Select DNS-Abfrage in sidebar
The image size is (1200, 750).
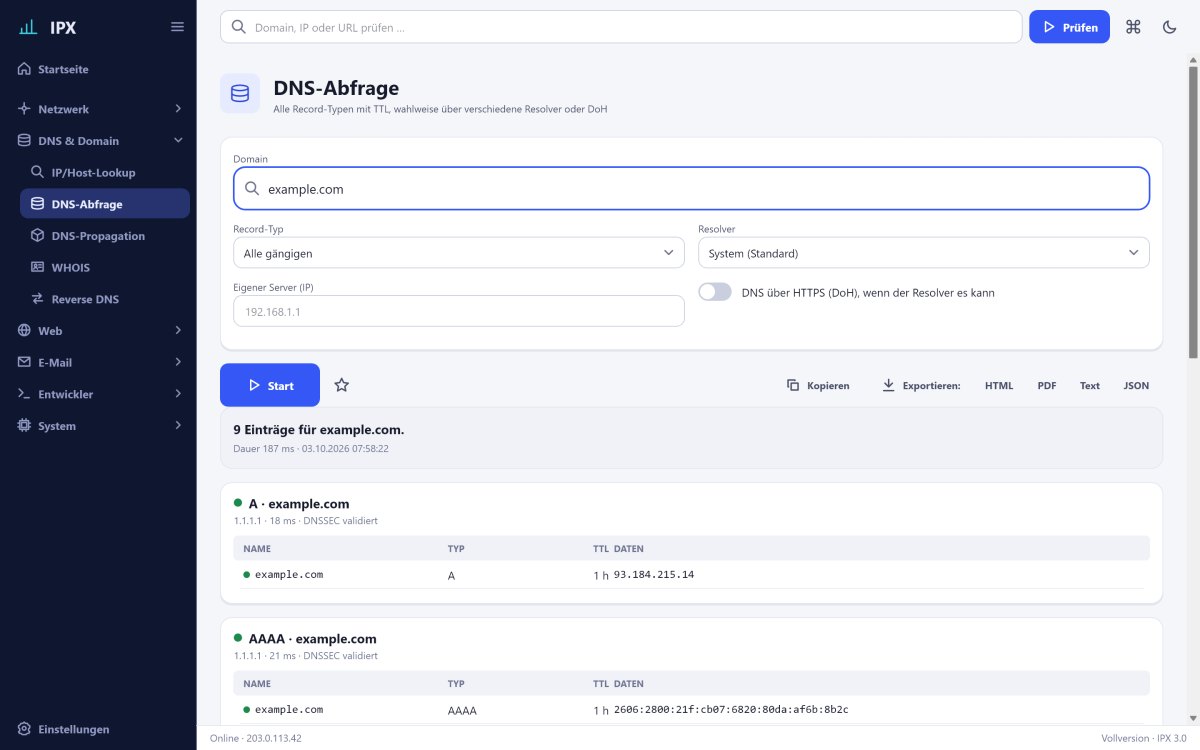(x=105, y=204)
